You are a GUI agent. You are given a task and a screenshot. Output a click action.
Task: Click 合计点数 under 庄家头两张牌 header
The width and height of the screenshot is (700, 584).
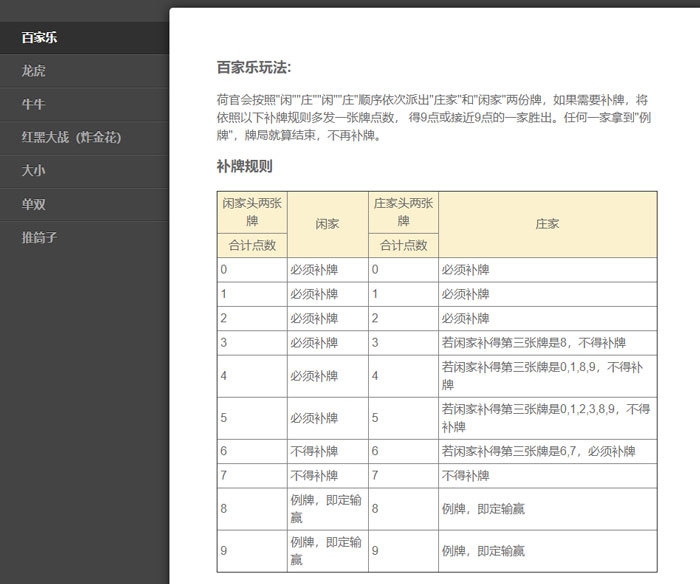click(403, 245)
